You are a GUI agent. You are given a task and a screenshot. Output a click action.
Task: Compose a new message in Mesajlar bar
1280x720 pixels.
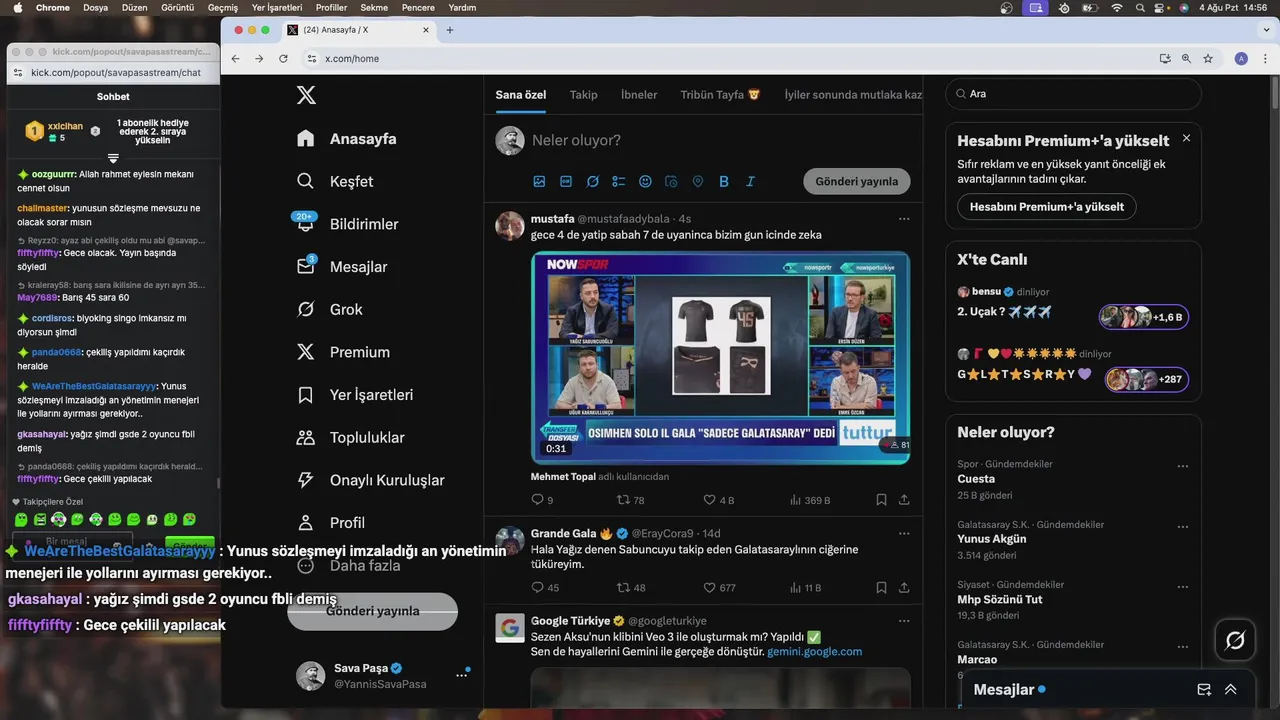pos(1204,690)
